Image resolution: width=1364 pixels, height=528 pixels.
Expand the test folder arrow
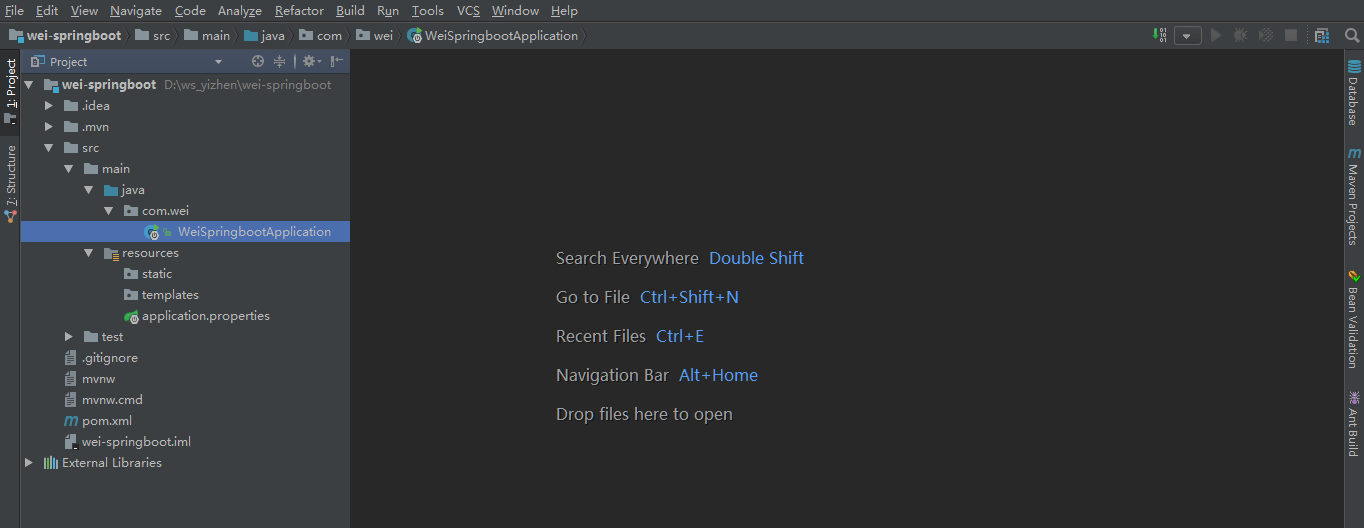[69, 337]
